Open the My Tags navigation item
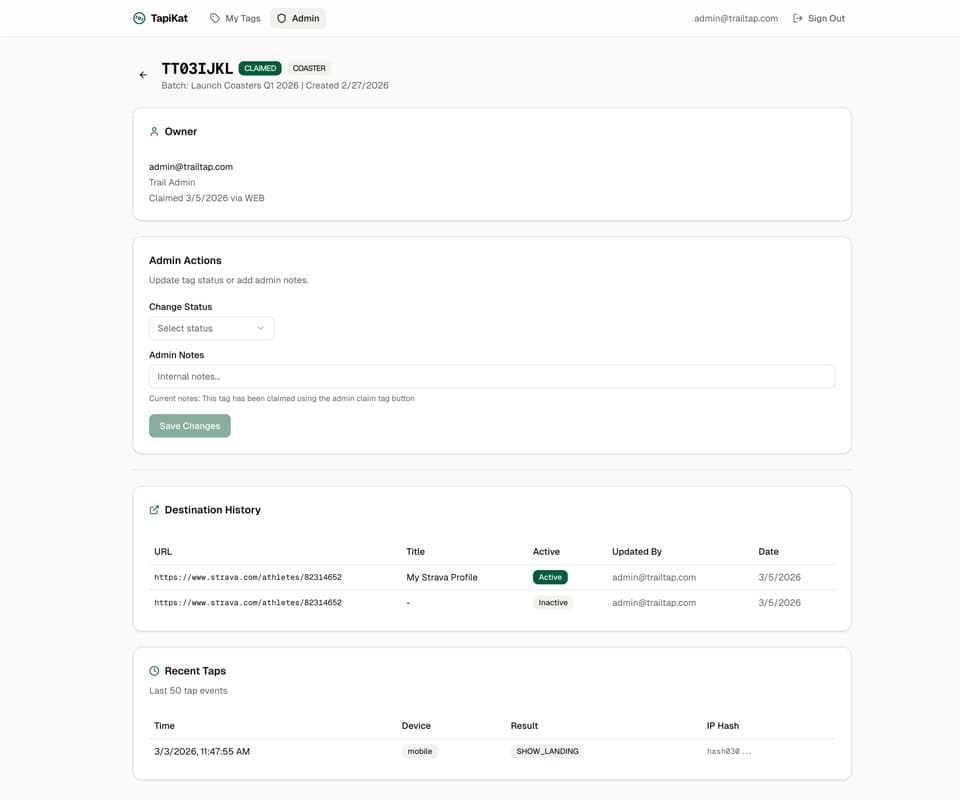The image size is (960, 800). [x=235, y=18]
